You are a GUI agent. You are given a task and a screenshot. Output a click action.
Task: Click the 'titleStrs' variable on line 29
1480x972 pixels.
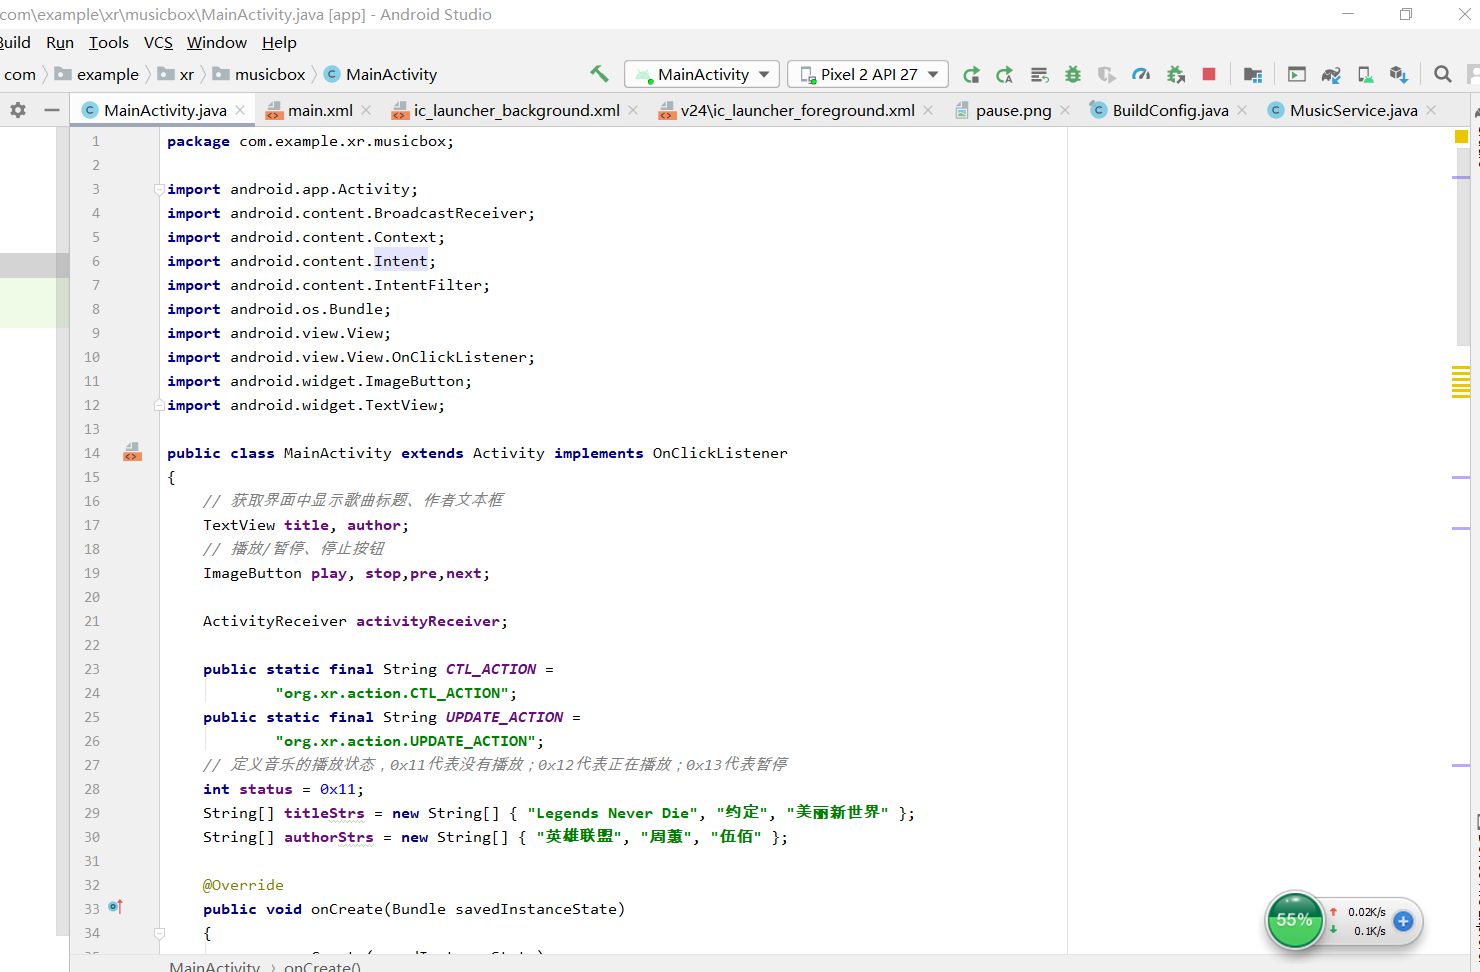[x=324, y=813]
